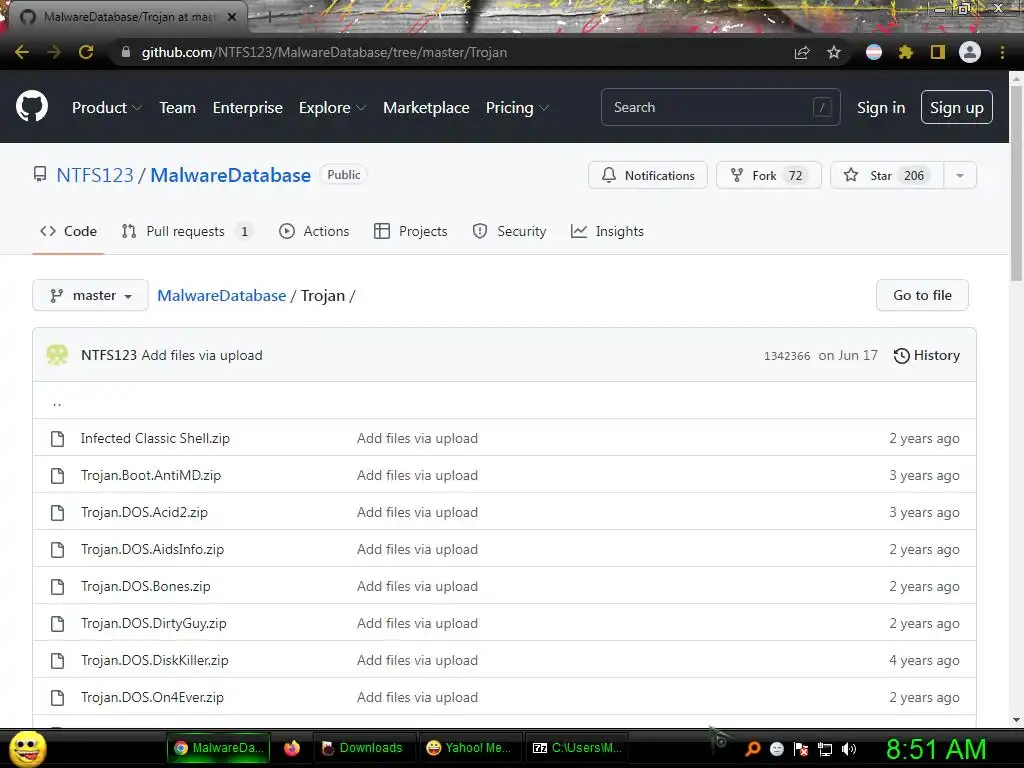Click the browser address bar URL
1024x768 pixels.
click(324, 52)
